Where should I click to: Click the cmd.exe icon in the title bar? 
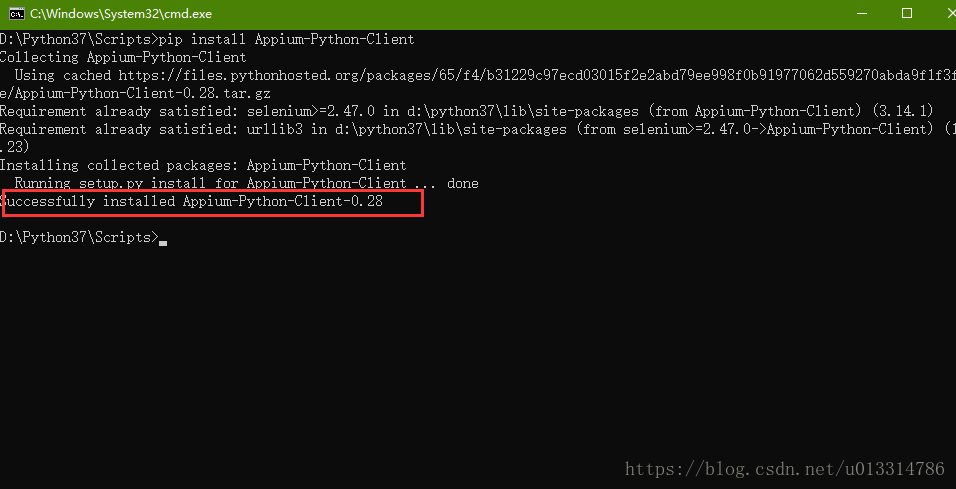pyautogui.click(x=15, y=13)
